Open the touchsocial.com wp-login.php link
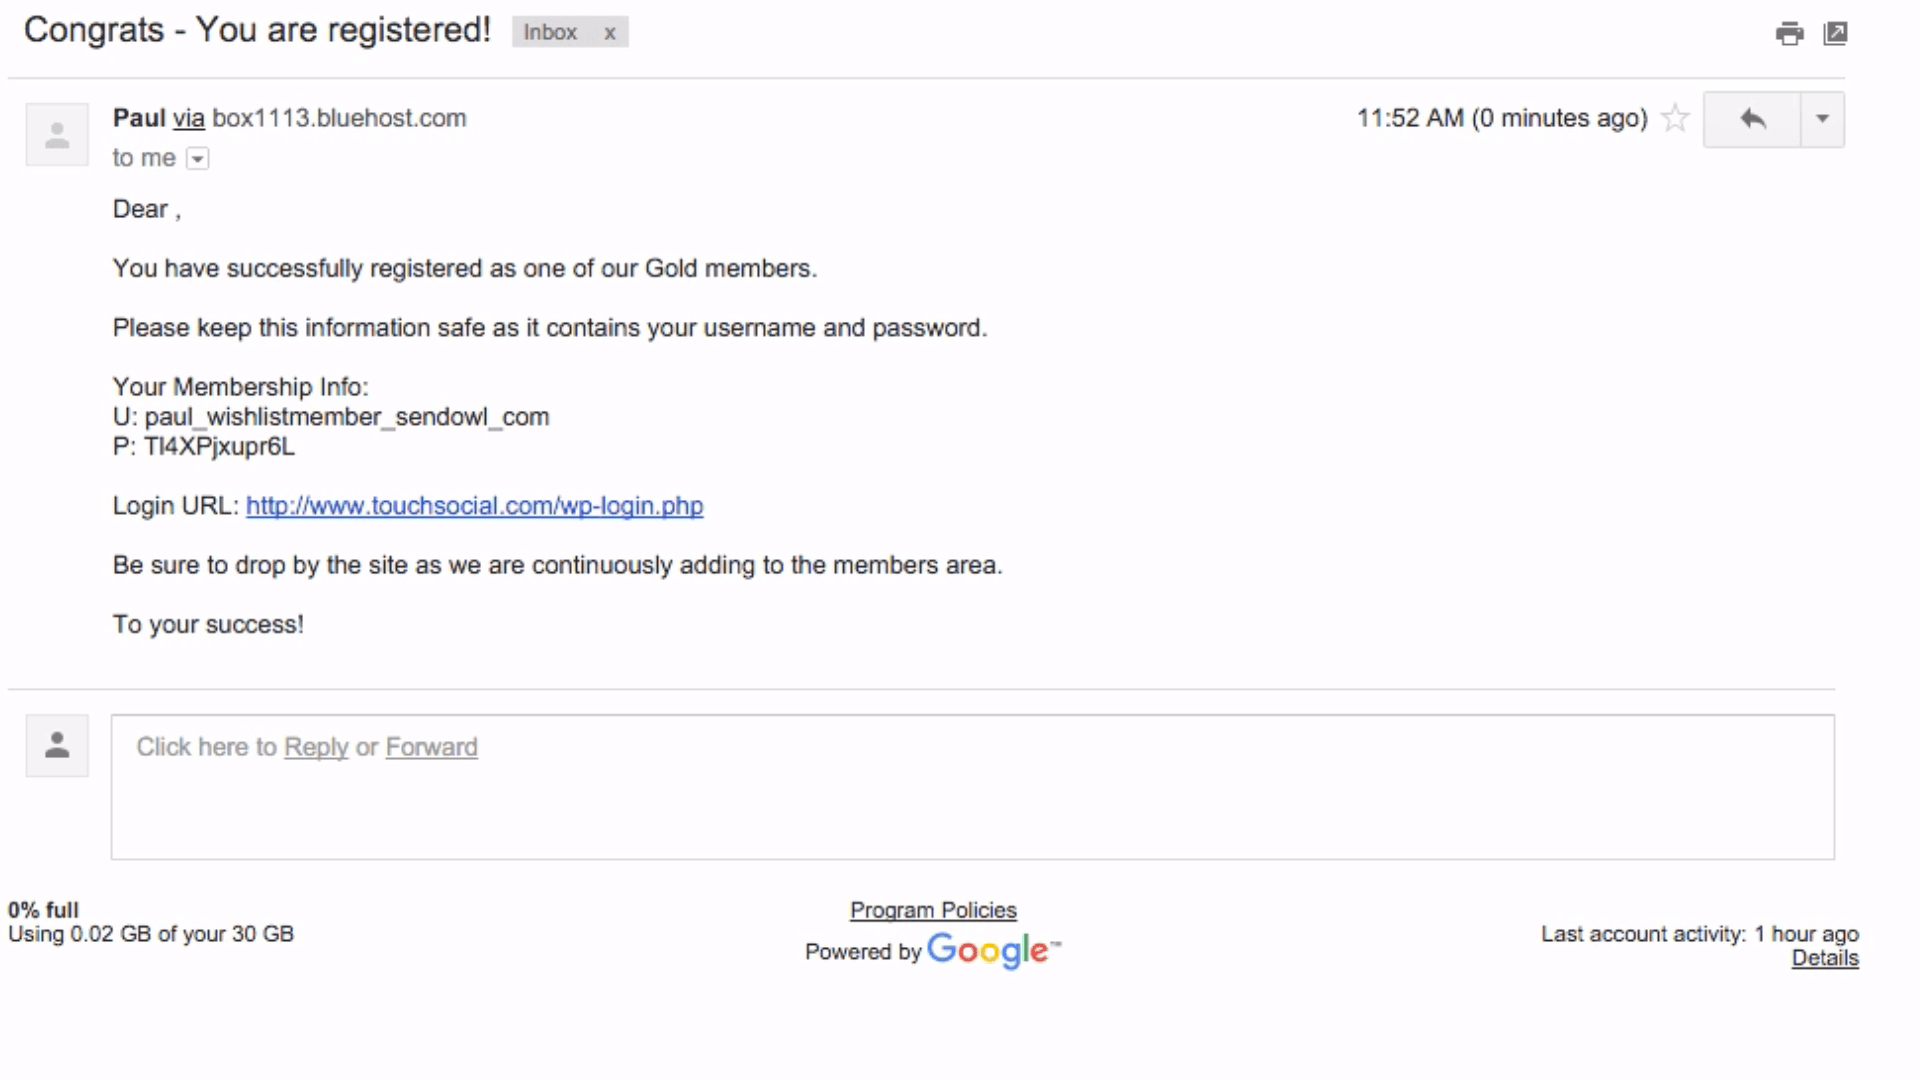Viewport: 1920px width, 1080px height. click(474, 506)
